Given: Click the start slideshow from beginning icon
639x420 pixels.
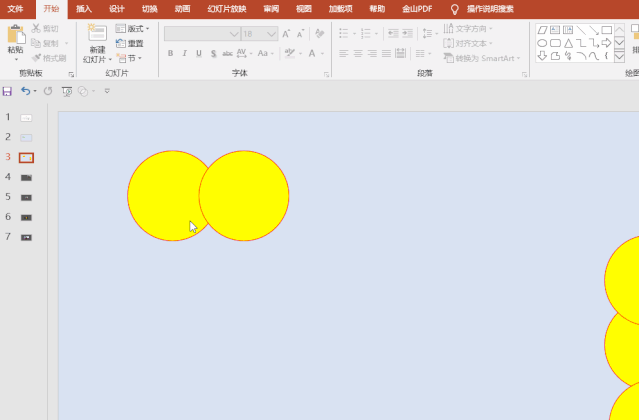Looking at the screenshot, I should click(67, 91).
